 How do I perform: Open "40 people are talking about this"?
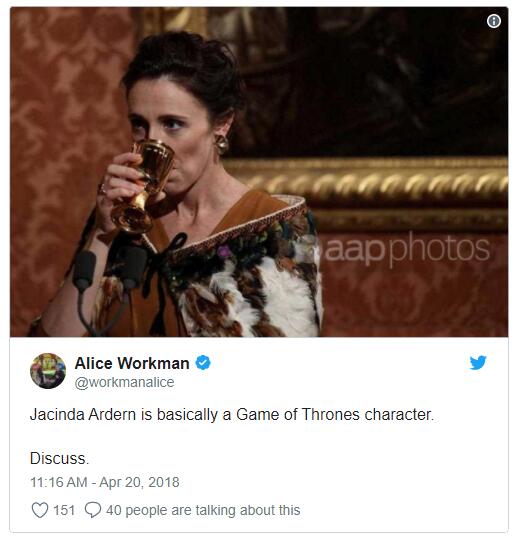click(x=203, y=510)
